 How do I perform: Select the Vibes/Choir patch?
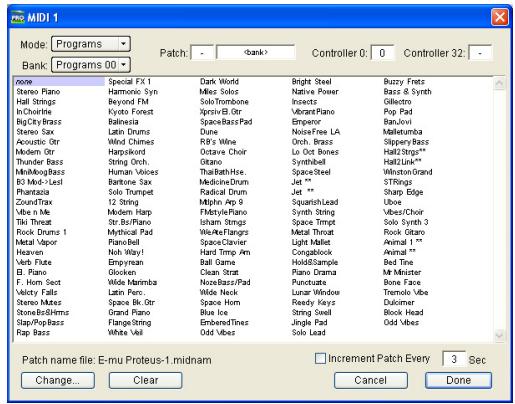(x=403, y=212)
